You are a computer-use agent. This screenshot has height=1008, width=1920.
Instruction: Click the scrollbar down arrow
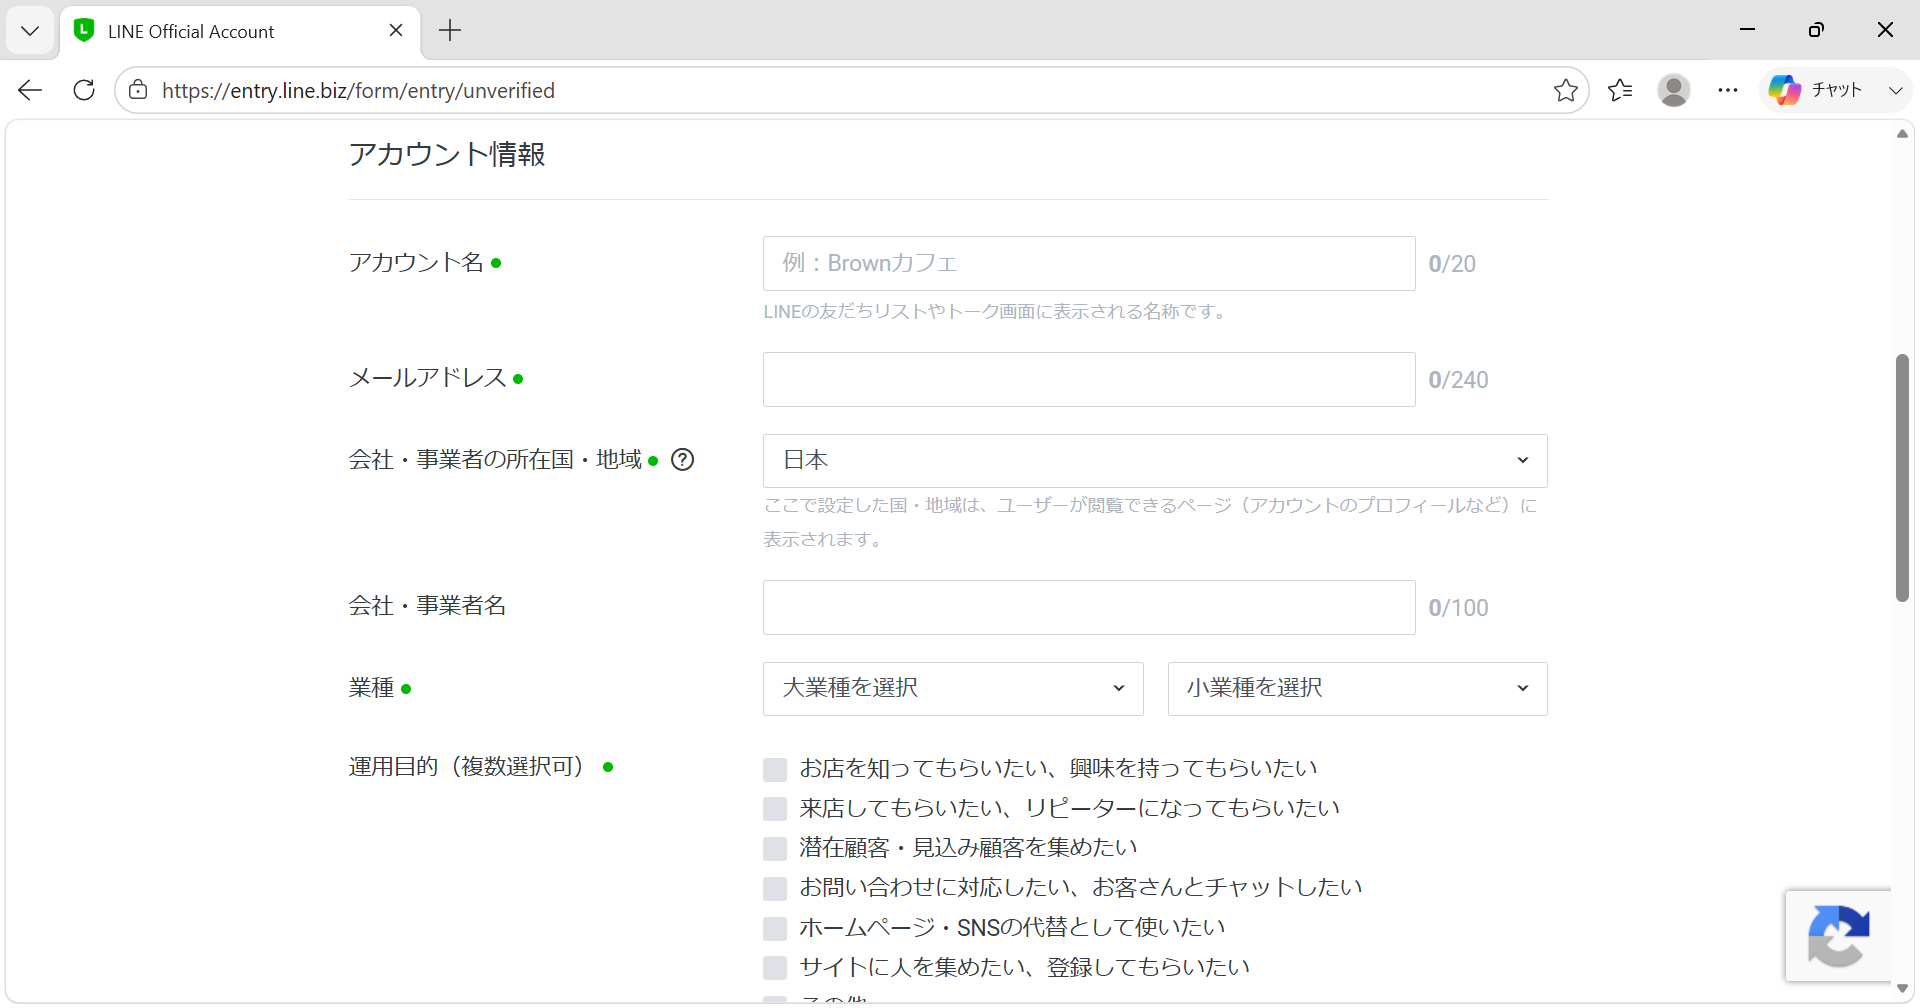click(x=1902, y=988)
